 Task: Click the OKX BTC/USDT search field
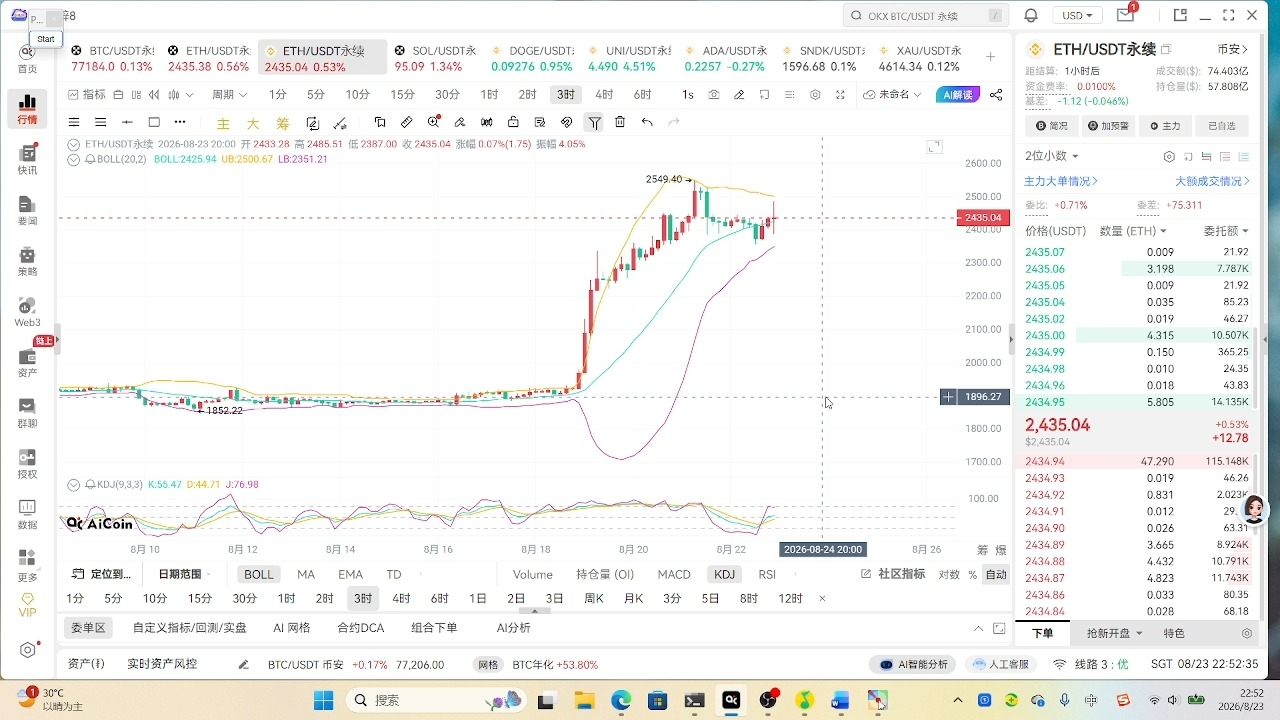[925, 15]
